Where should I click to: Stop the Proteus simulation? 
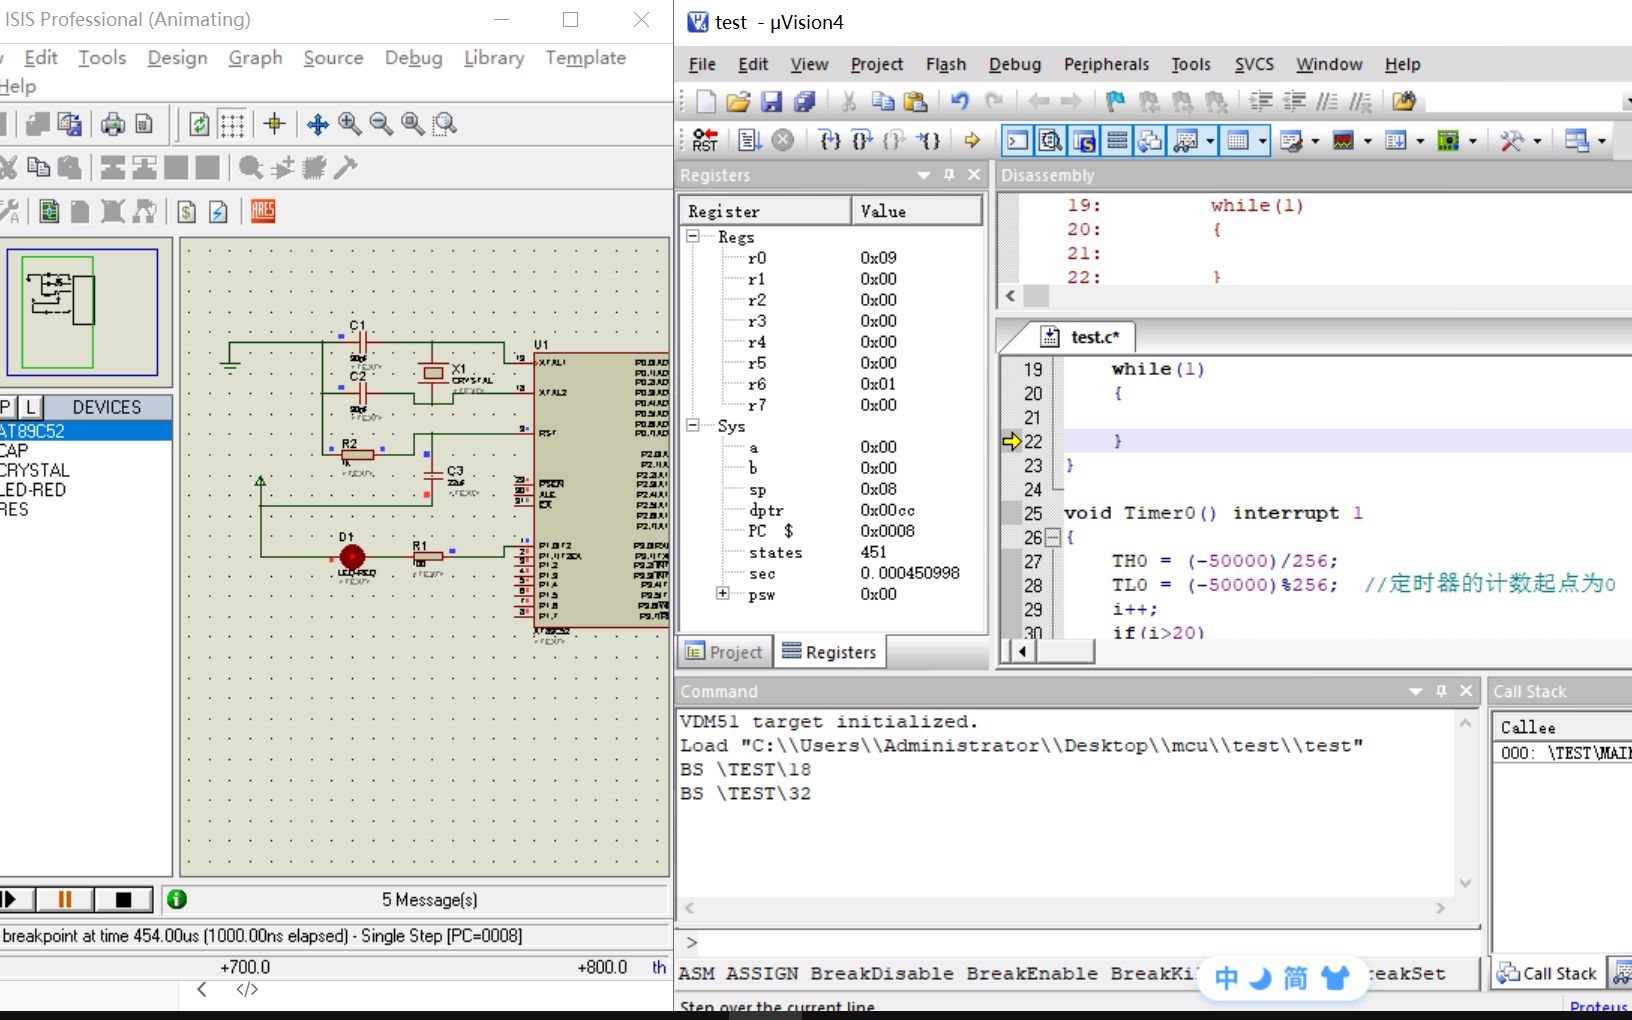click(x=123, y=899)
